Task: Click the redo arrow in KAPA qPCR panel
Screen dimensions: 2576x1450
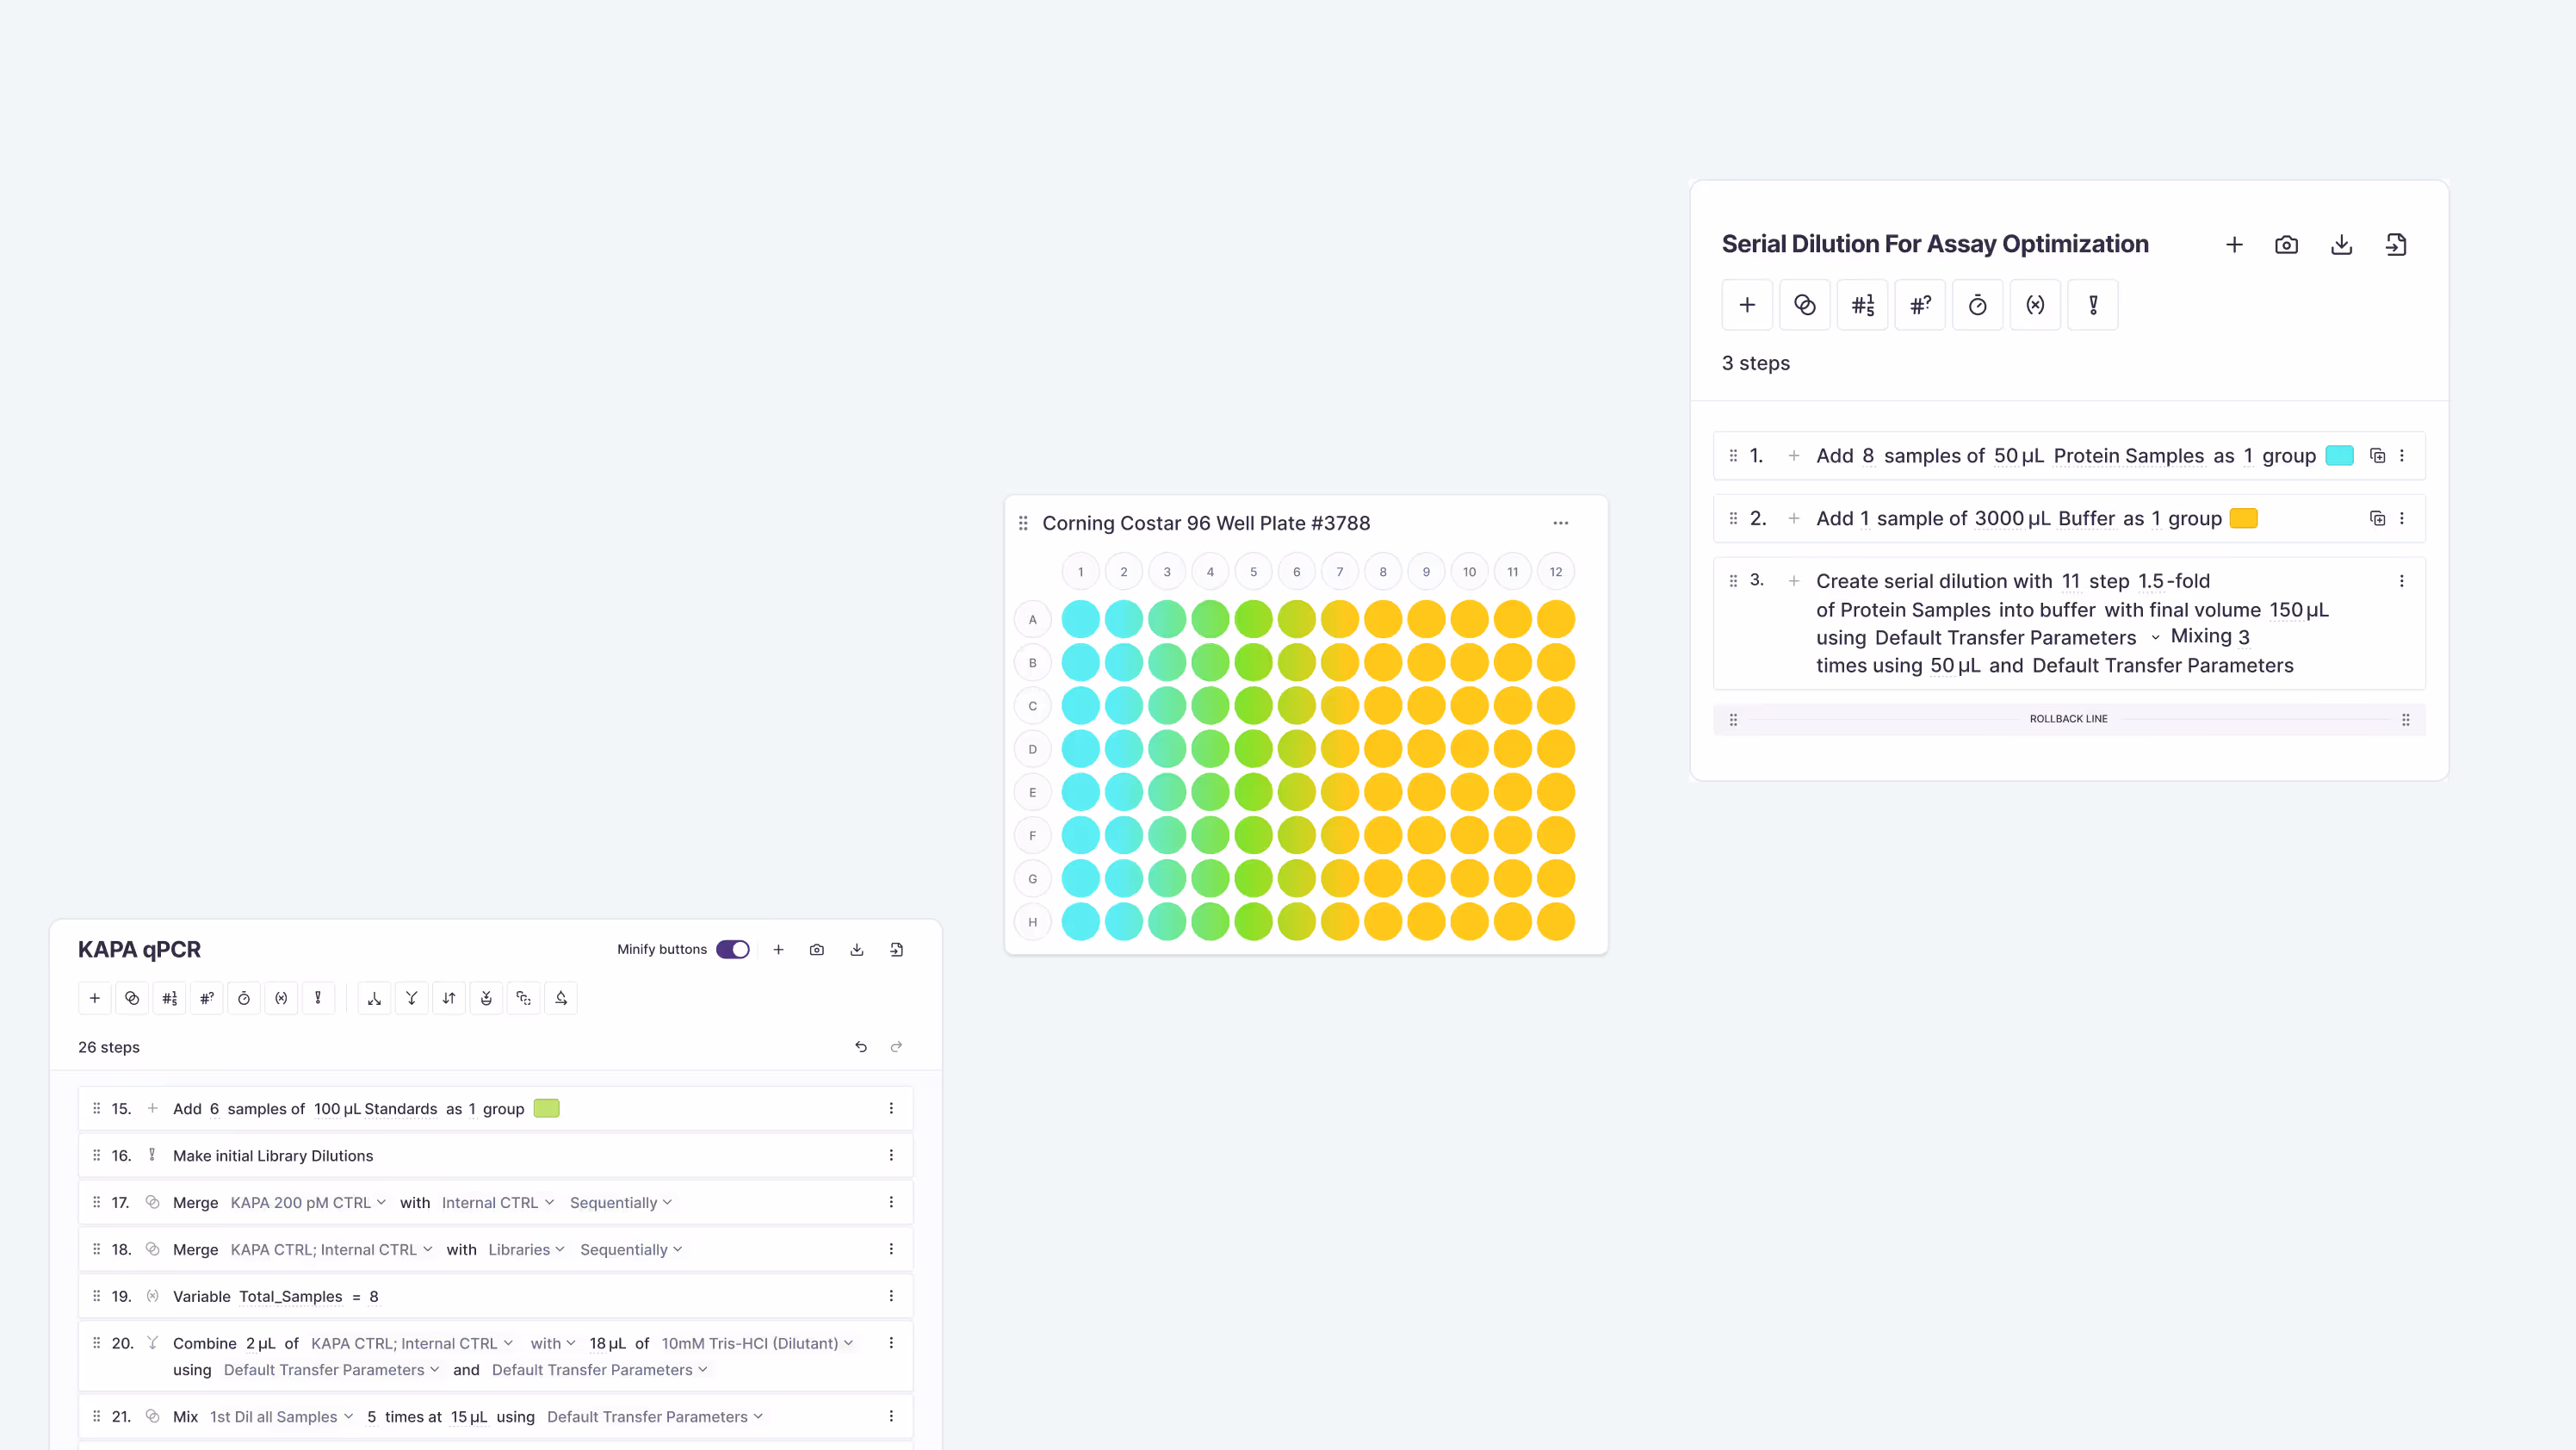Action: point(895,1046)
